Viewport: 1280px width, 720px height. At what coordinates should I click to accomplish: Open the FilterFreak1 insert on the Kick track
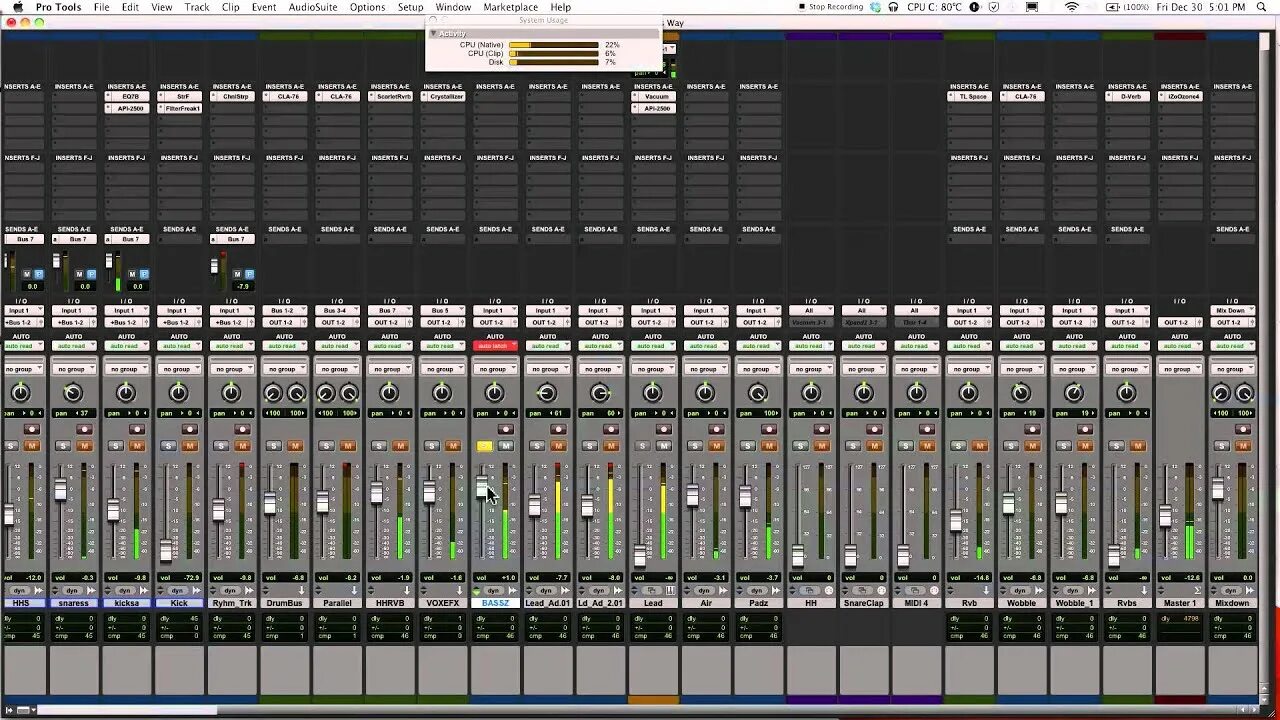coord(181,108)
